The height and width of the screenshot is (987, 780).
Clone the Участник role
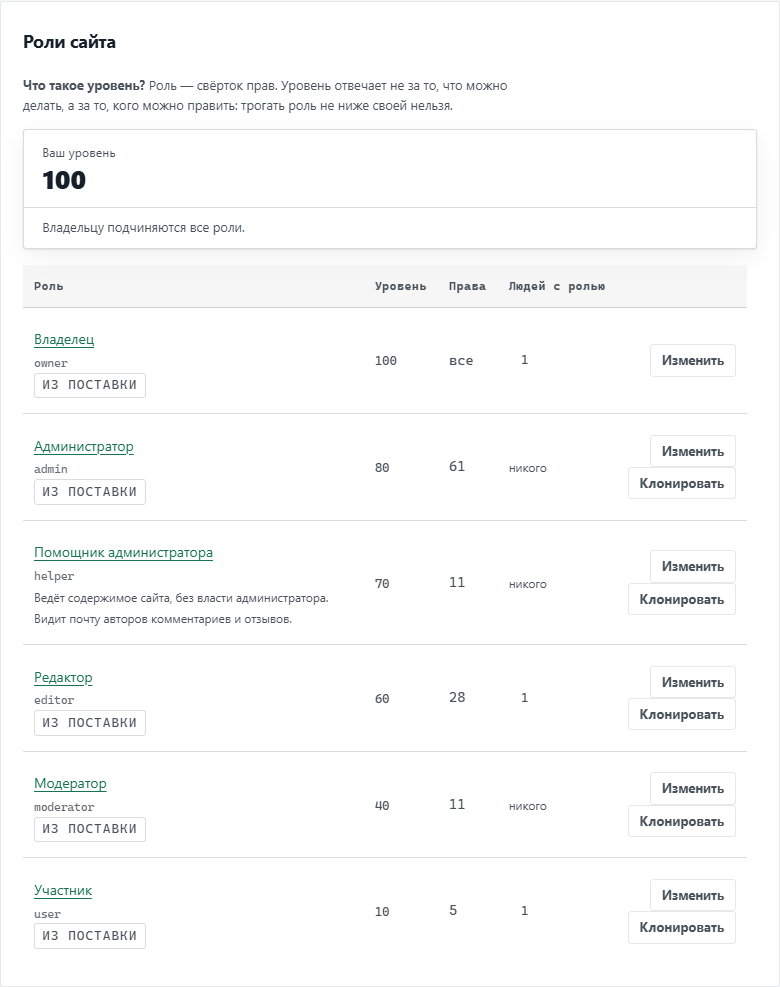tap(682, 927)
